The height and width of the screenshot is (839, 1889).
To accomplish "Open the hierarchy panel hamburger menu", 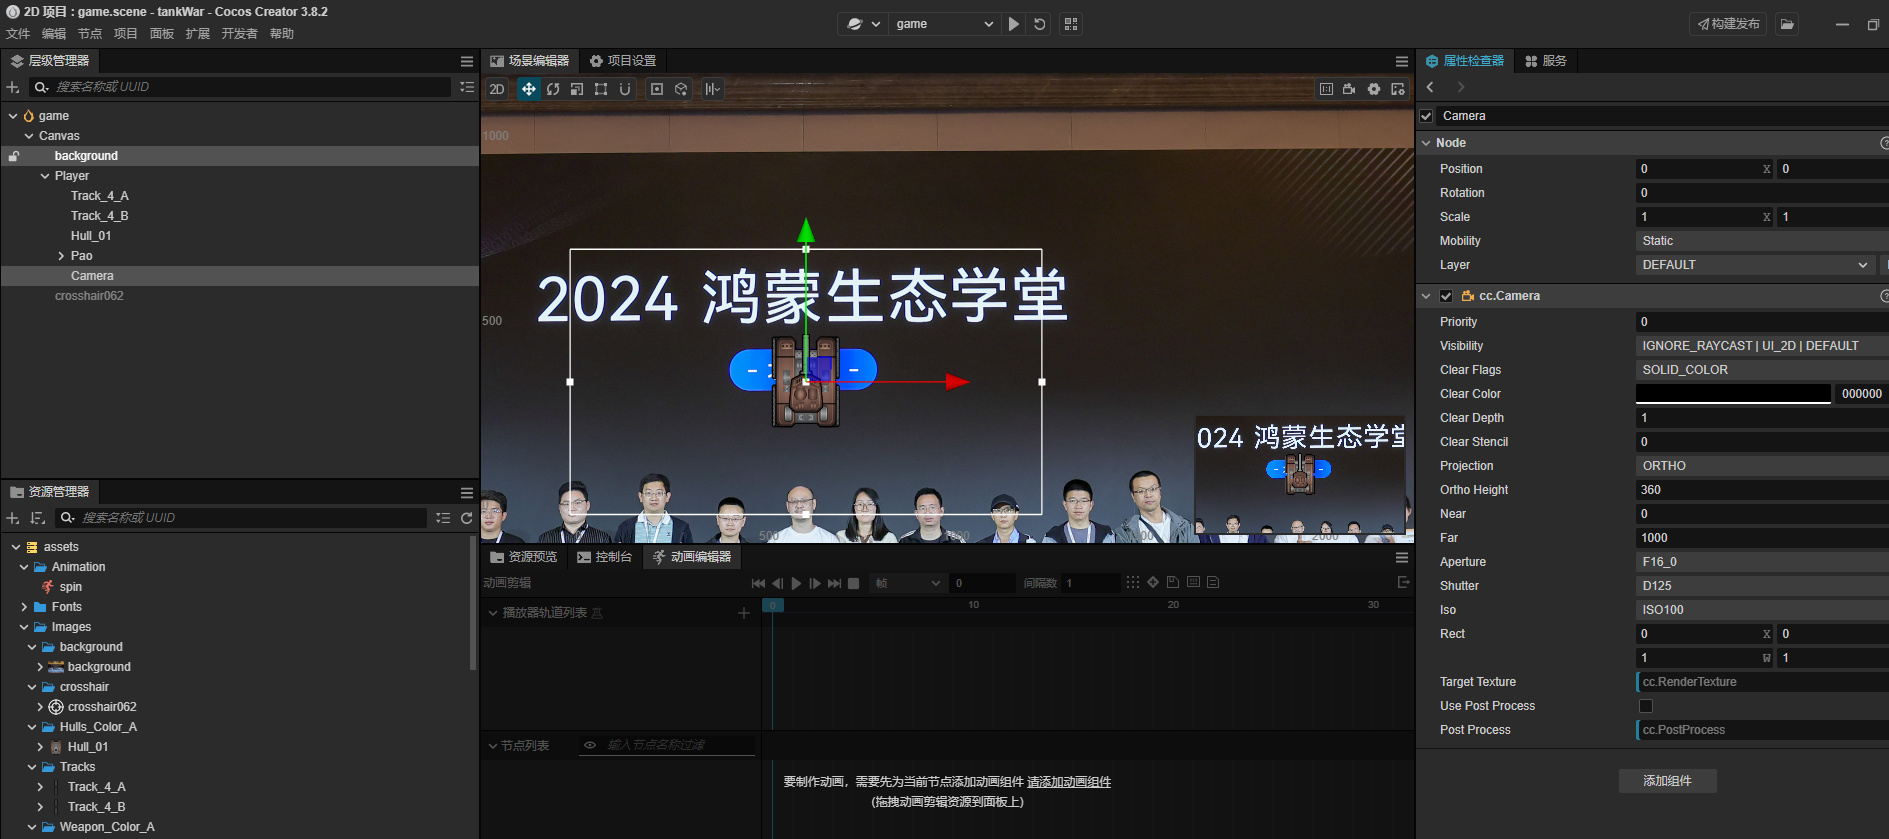I will click(x=467, y=61).
